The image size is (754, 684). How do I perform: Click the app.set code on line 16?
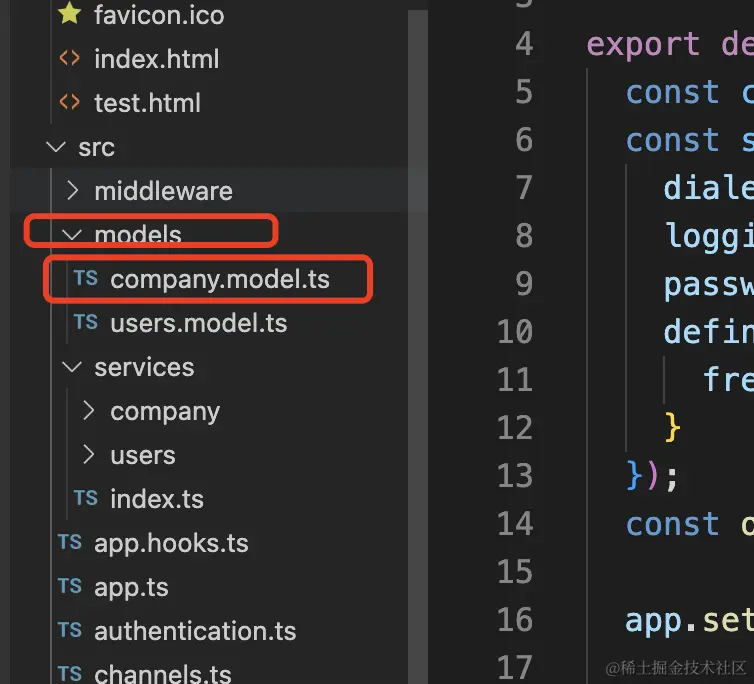(x=690, y=621)
